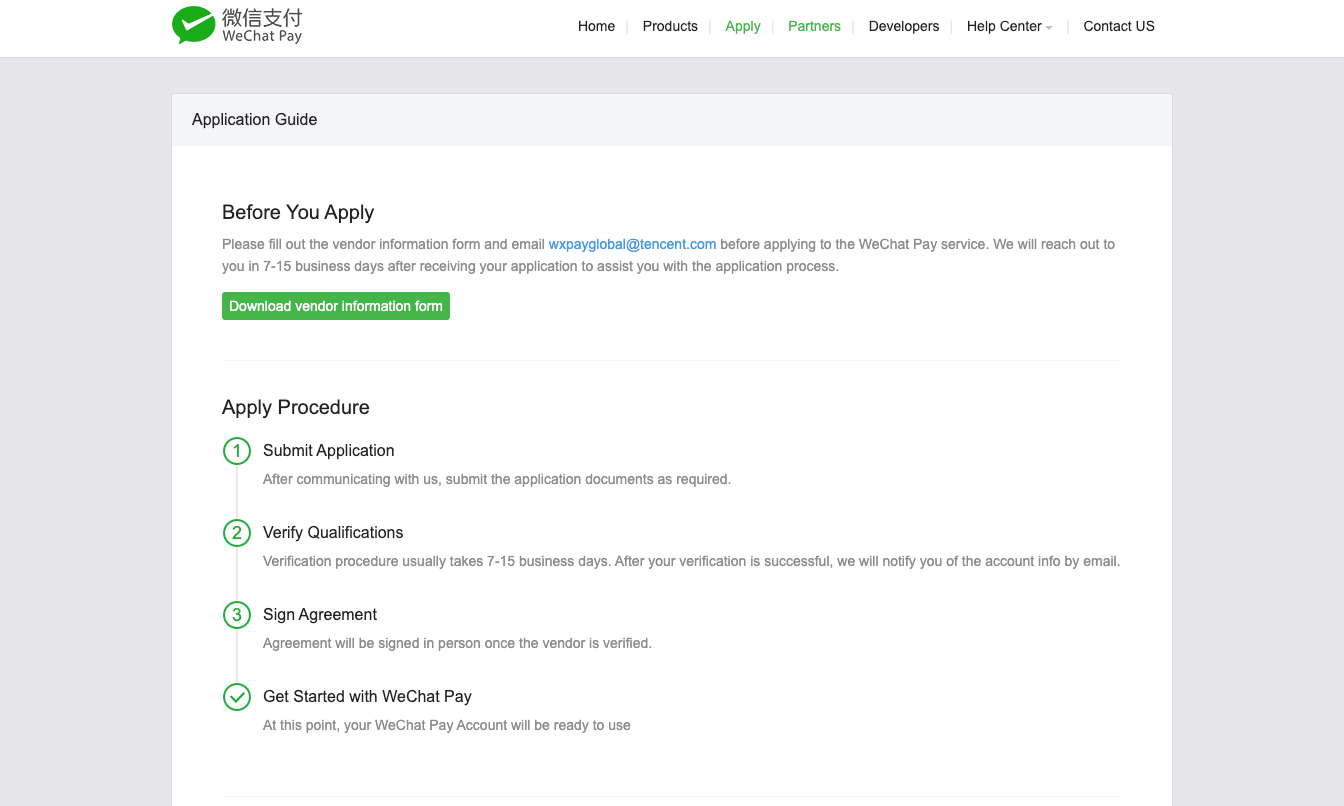Click the WeChat Pay logo icon
This screenshot has height=806, width=1344.
click(194, 25)
